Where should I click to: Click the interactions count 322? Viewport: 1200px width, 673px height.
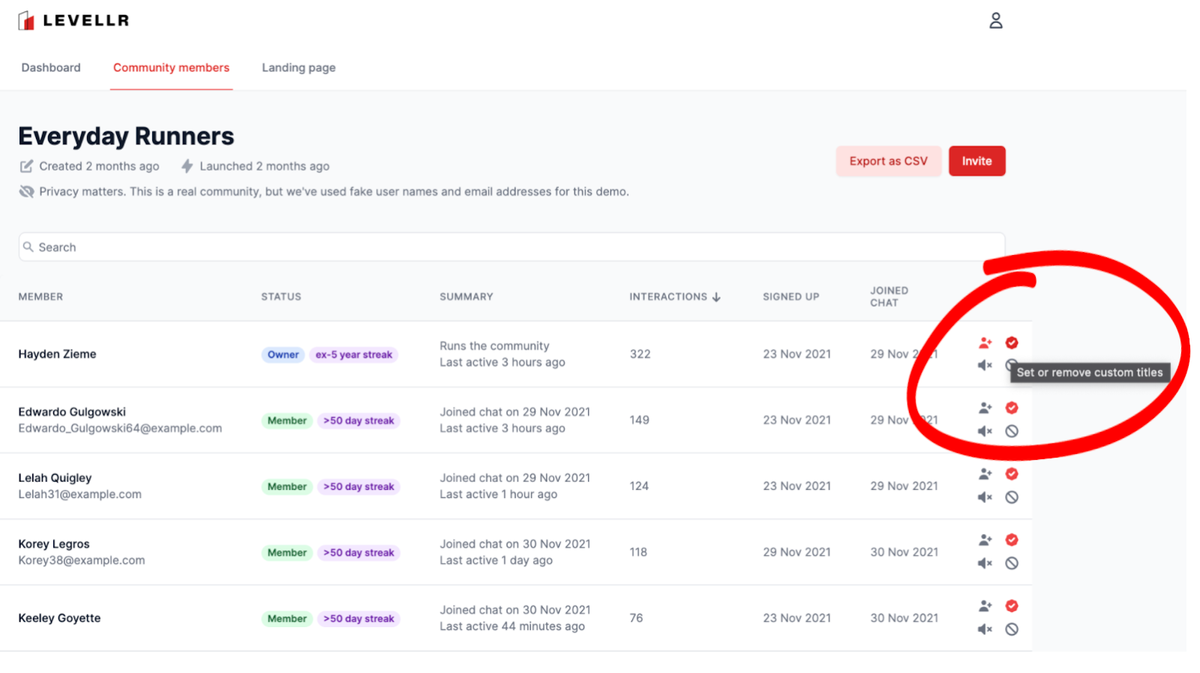[x=640, y=354]
